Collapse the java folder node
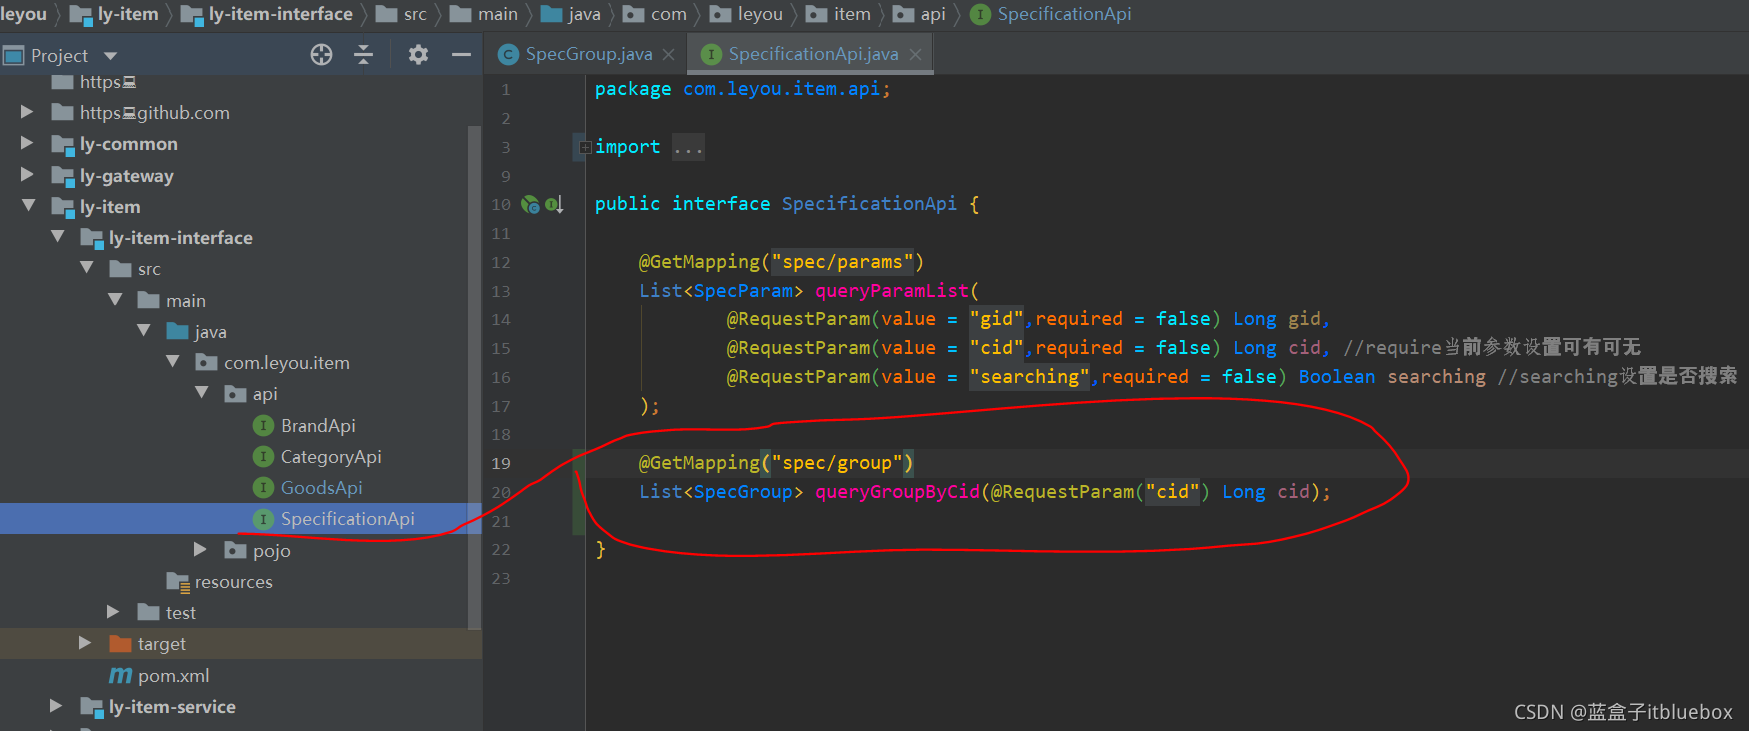The width and height of the screenshot is (1749, 731). pos(144,330)
